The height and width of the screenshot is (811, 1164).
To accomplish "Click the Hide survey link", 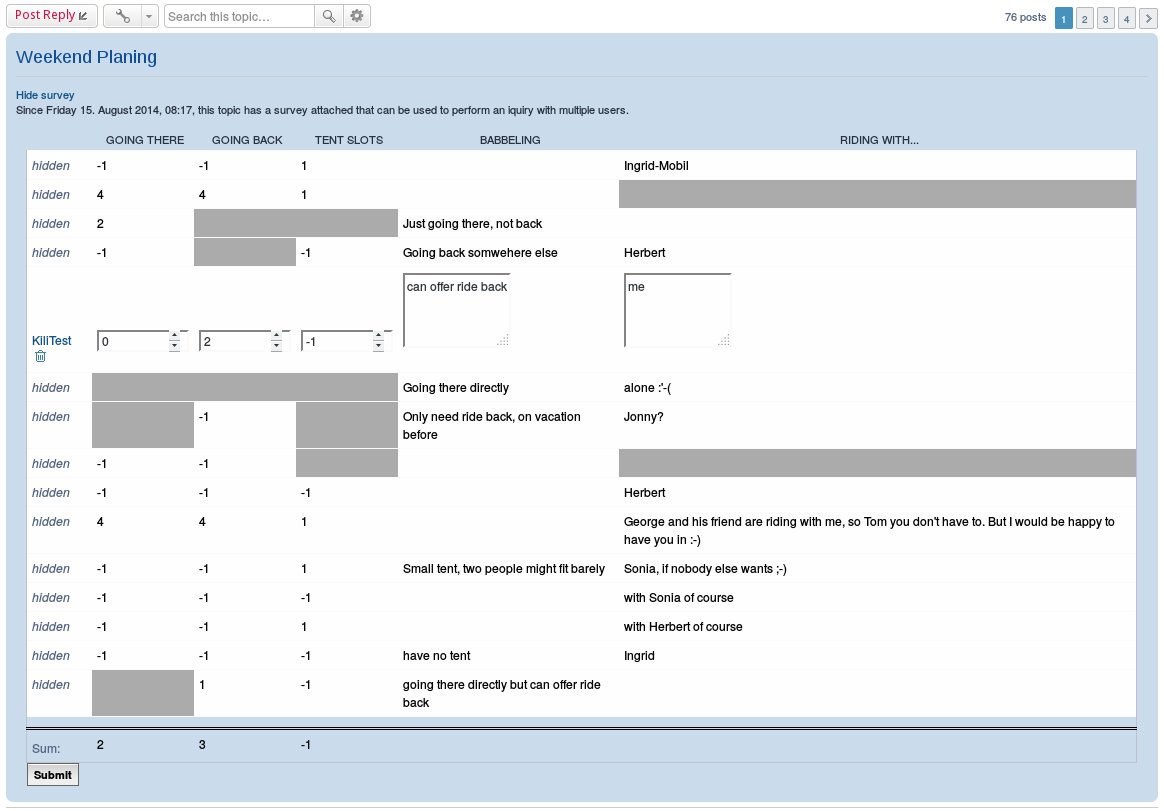I will [45, 95].
